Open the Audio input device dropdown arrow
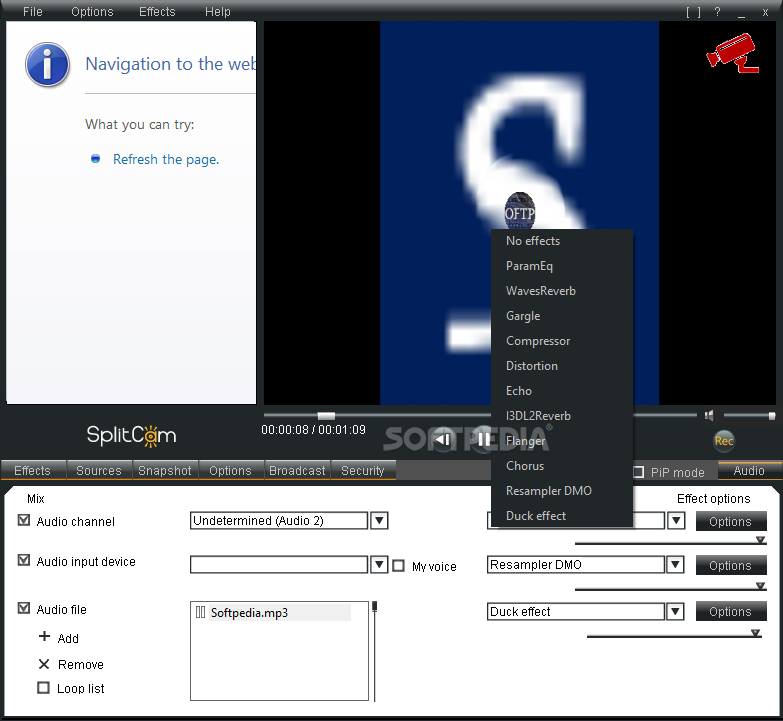 click(x=379, y=565)
